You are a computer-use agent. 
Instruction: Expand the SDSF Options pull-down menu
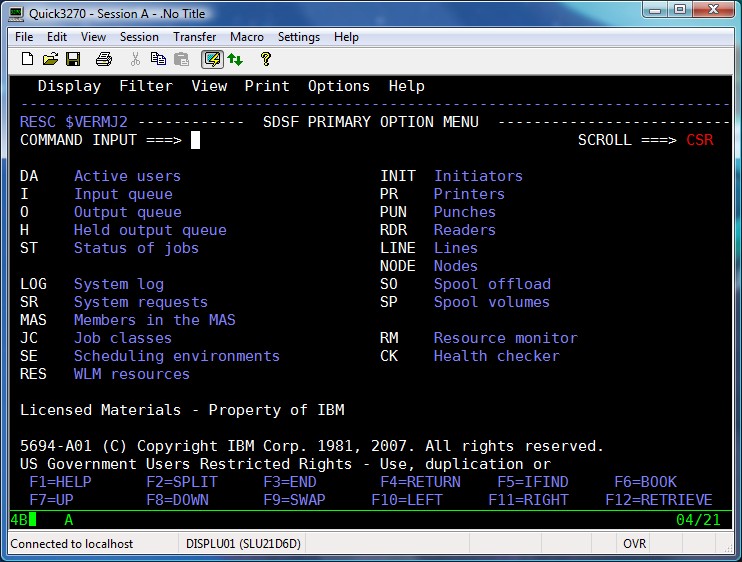339,86
